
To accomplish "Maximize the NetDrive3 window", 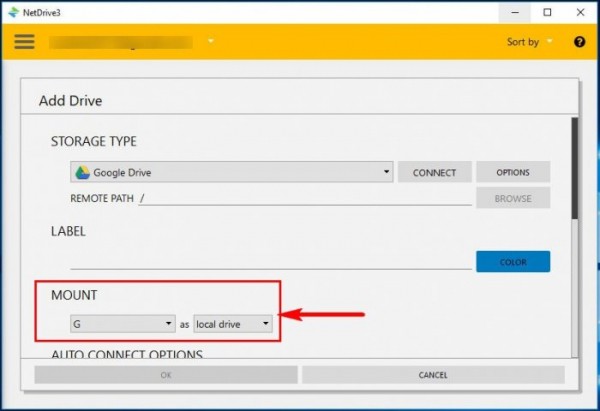I will (x=547, y=12).
